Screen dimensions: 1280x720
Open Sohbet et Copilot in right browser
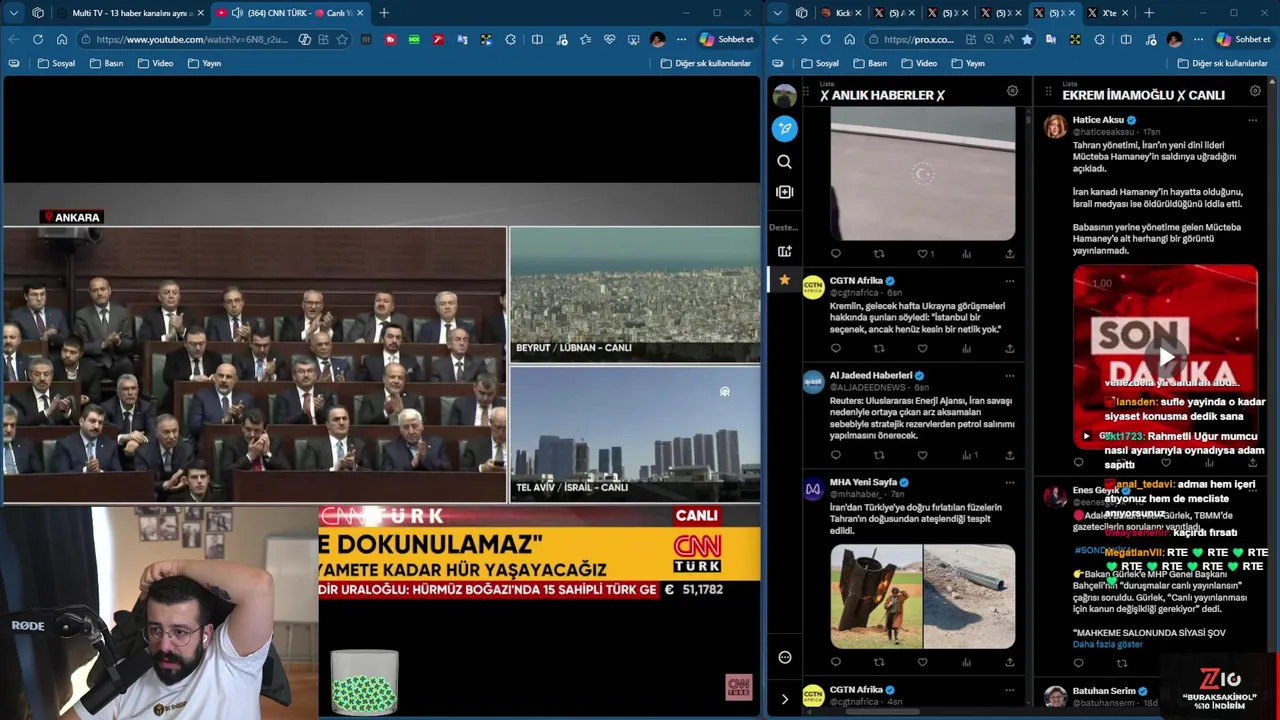pyautogui.click(x=1243, y=39)
